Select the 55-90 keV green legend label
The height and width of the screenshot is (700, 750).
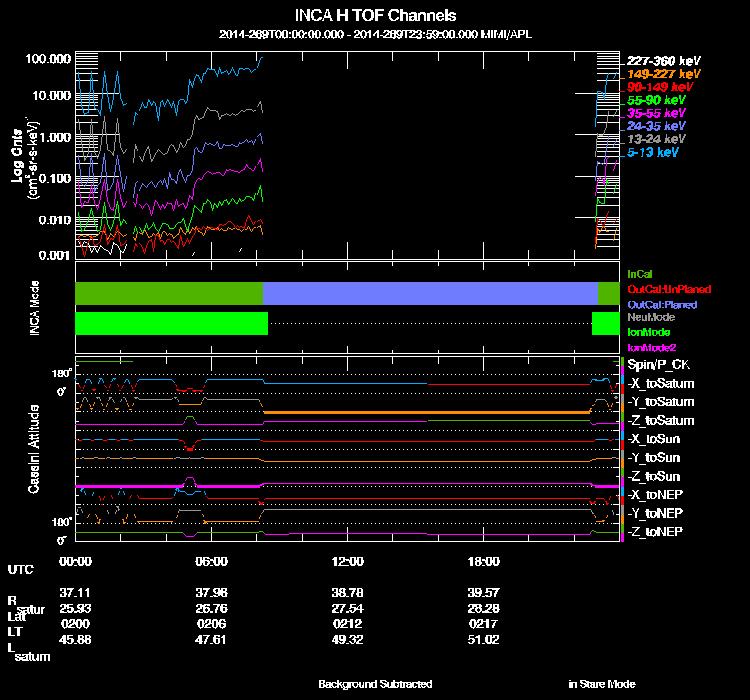click(656, 100)
